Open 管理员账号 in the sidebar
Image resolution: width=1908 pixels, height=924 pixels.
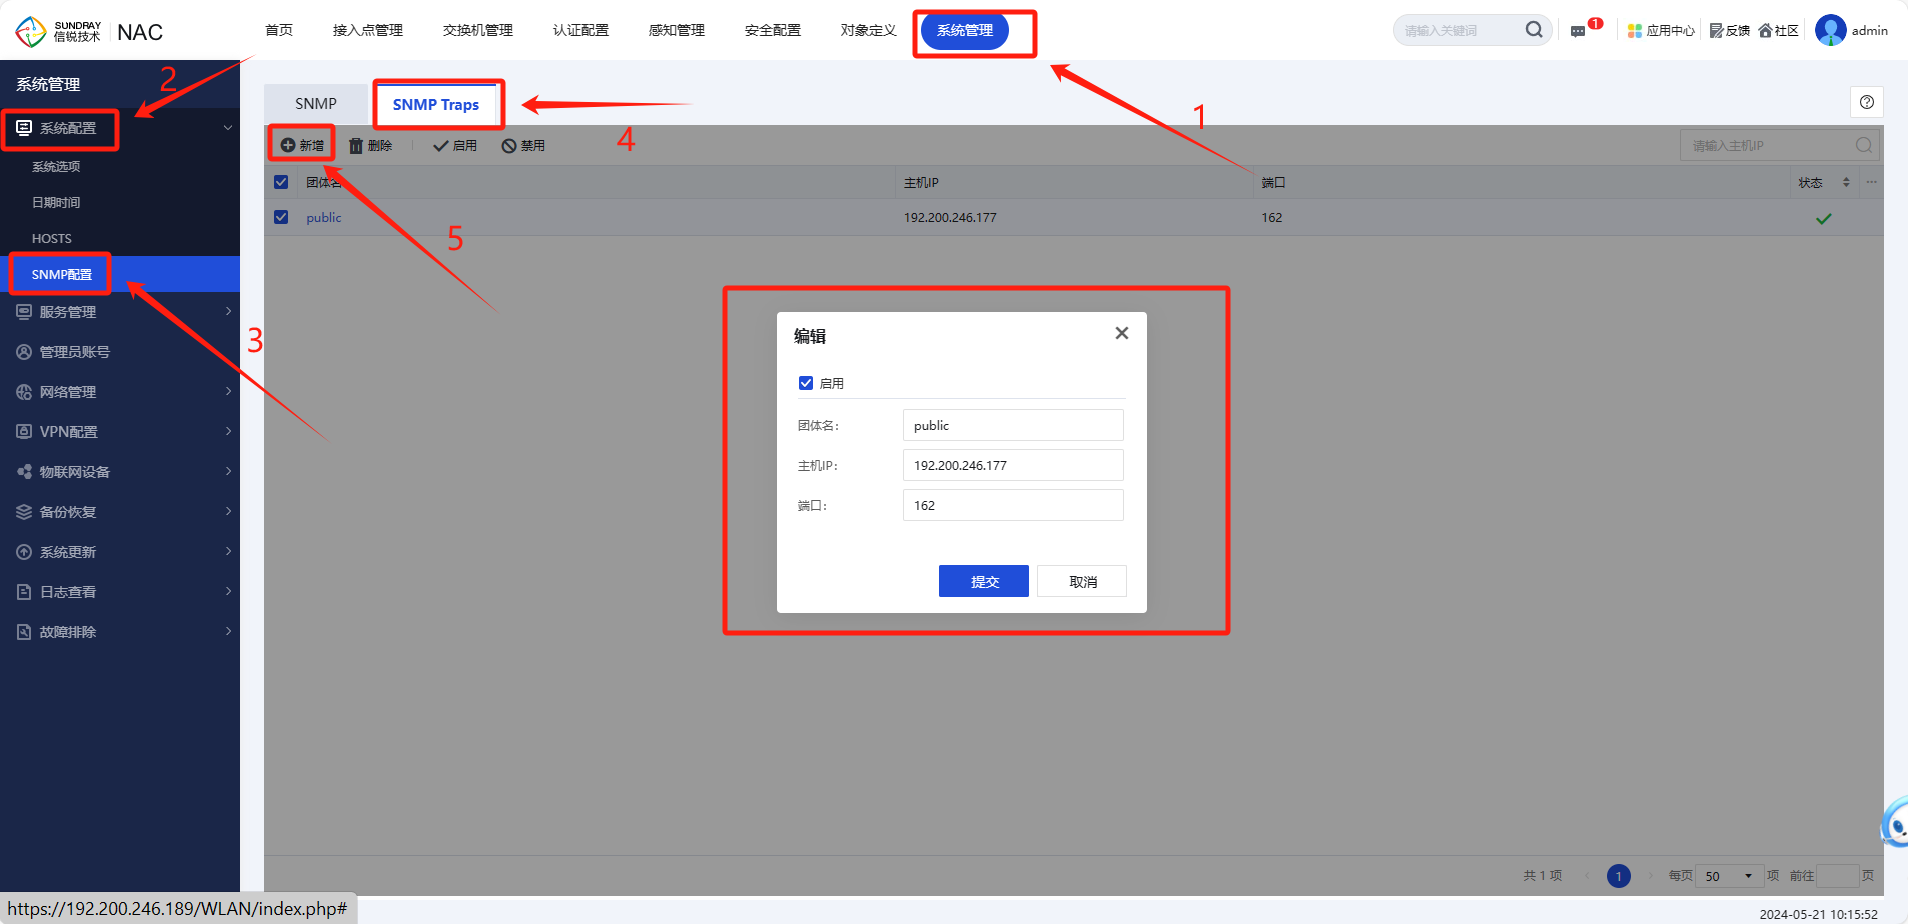[x=120, y=352]
